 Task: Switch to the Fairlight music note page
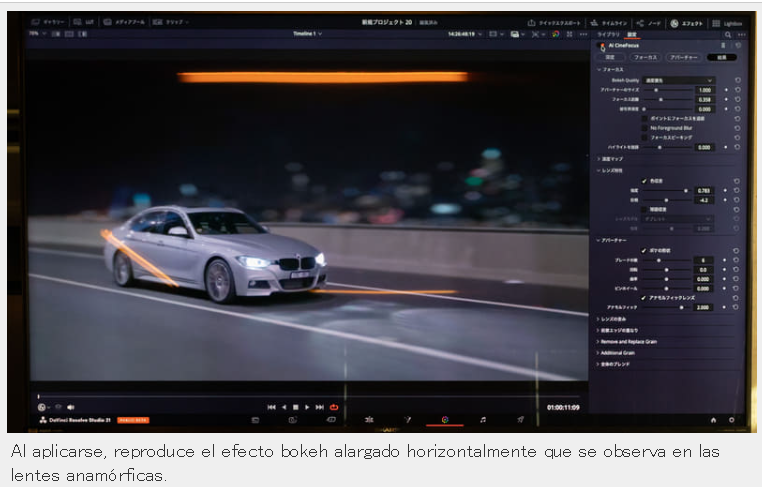[x=483, y=419]
